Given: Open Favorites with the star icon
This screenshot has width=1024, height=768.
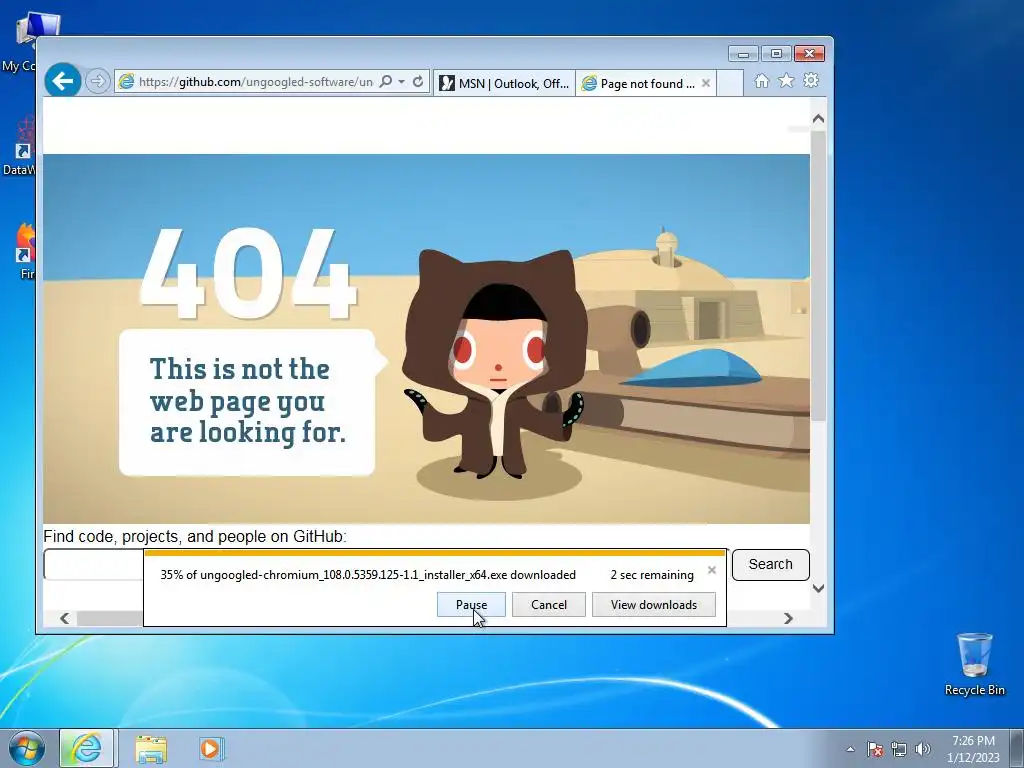Looking at the screenshot, I should [786, 80].
